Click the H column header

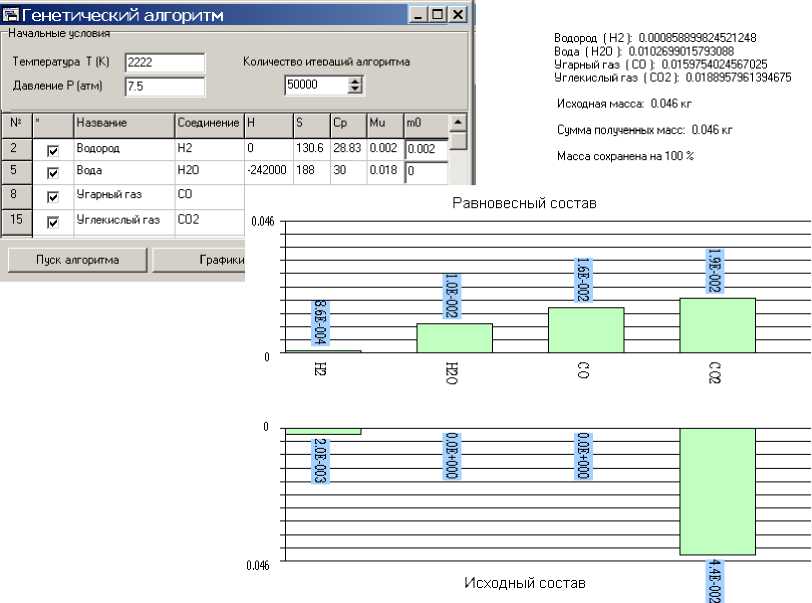point(269,125)
